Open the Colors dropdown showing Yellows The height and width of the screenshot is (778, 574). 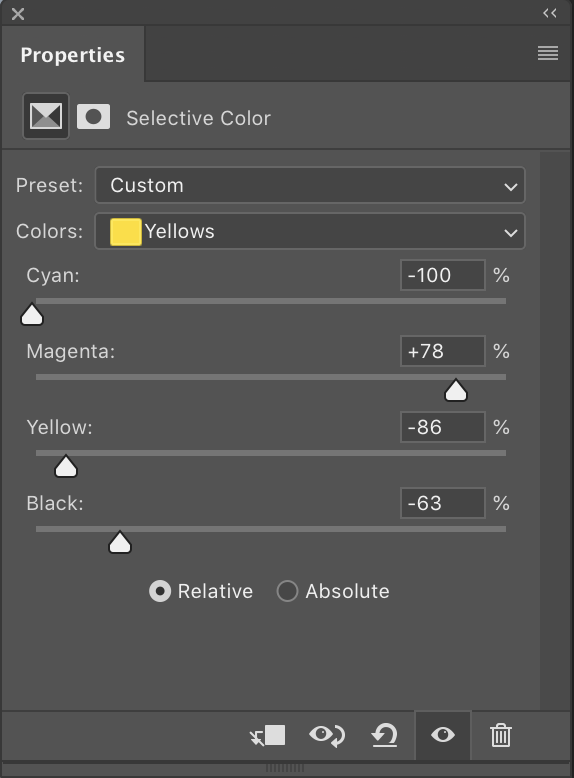point(310,231)
